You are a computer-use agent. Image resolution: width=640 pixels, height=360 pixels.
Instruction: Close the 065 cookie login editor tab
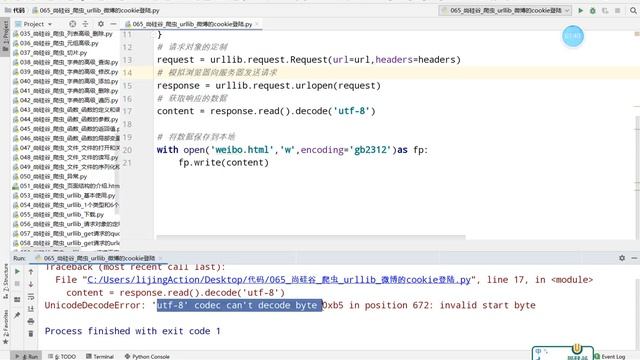click(257, 24)
